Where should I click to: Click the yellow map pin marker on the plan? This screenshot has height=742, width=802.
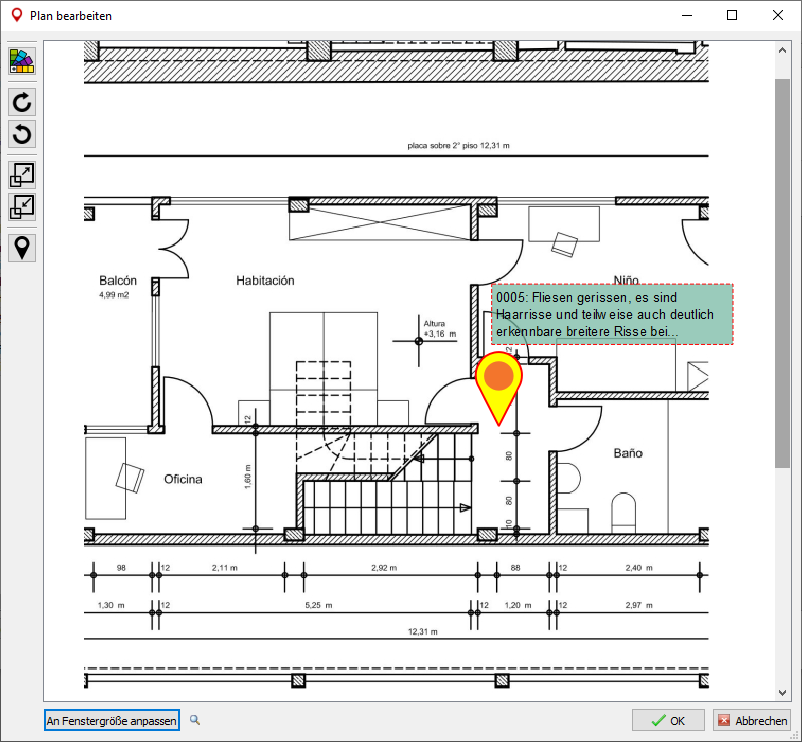[498, 380]
